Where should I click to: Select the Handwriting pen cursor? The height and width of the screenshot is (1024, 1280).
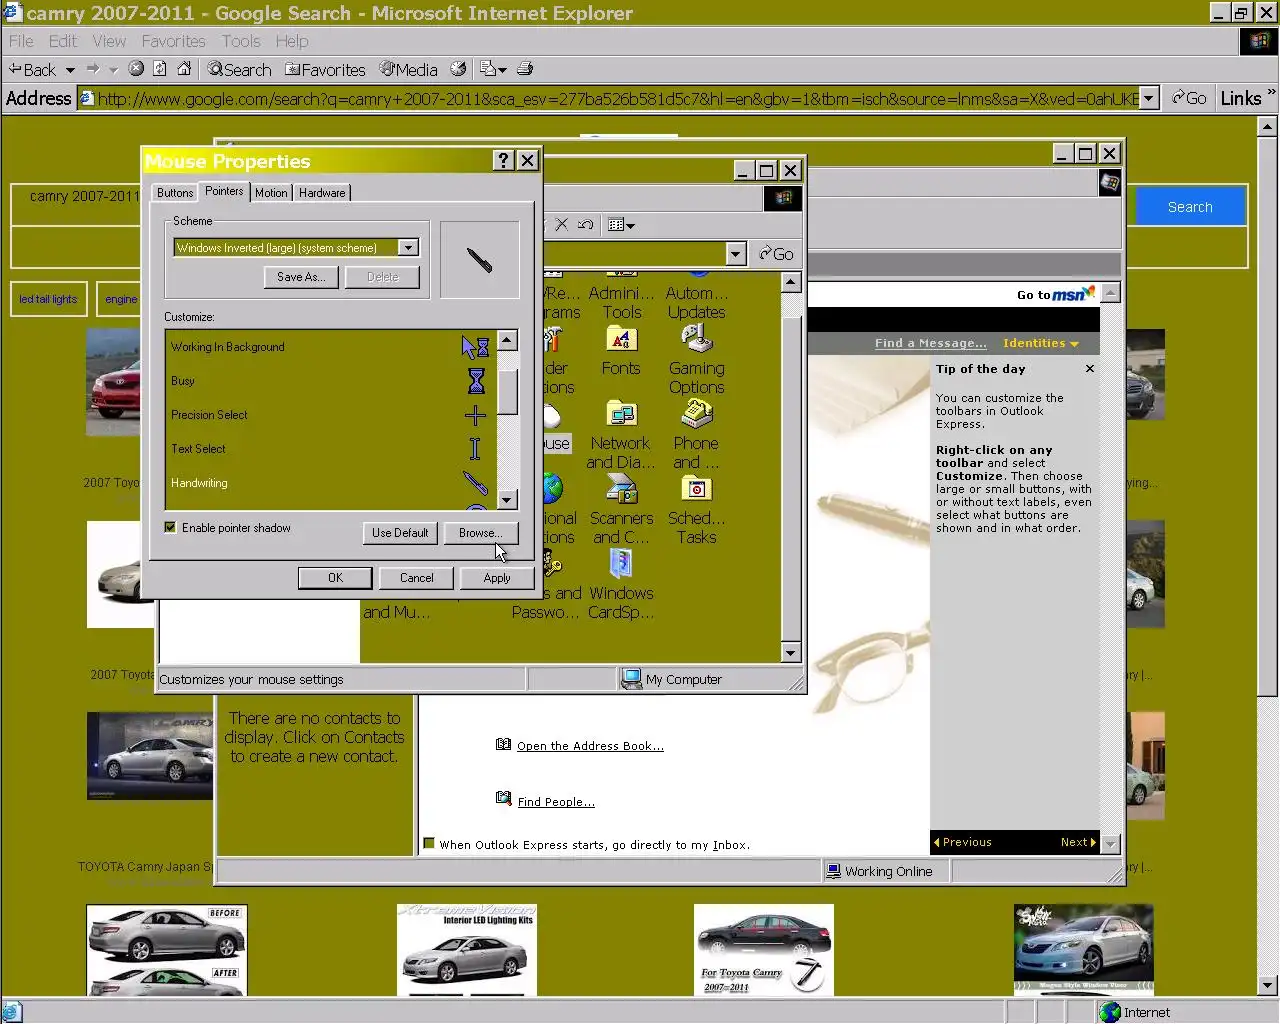point(475,483)
